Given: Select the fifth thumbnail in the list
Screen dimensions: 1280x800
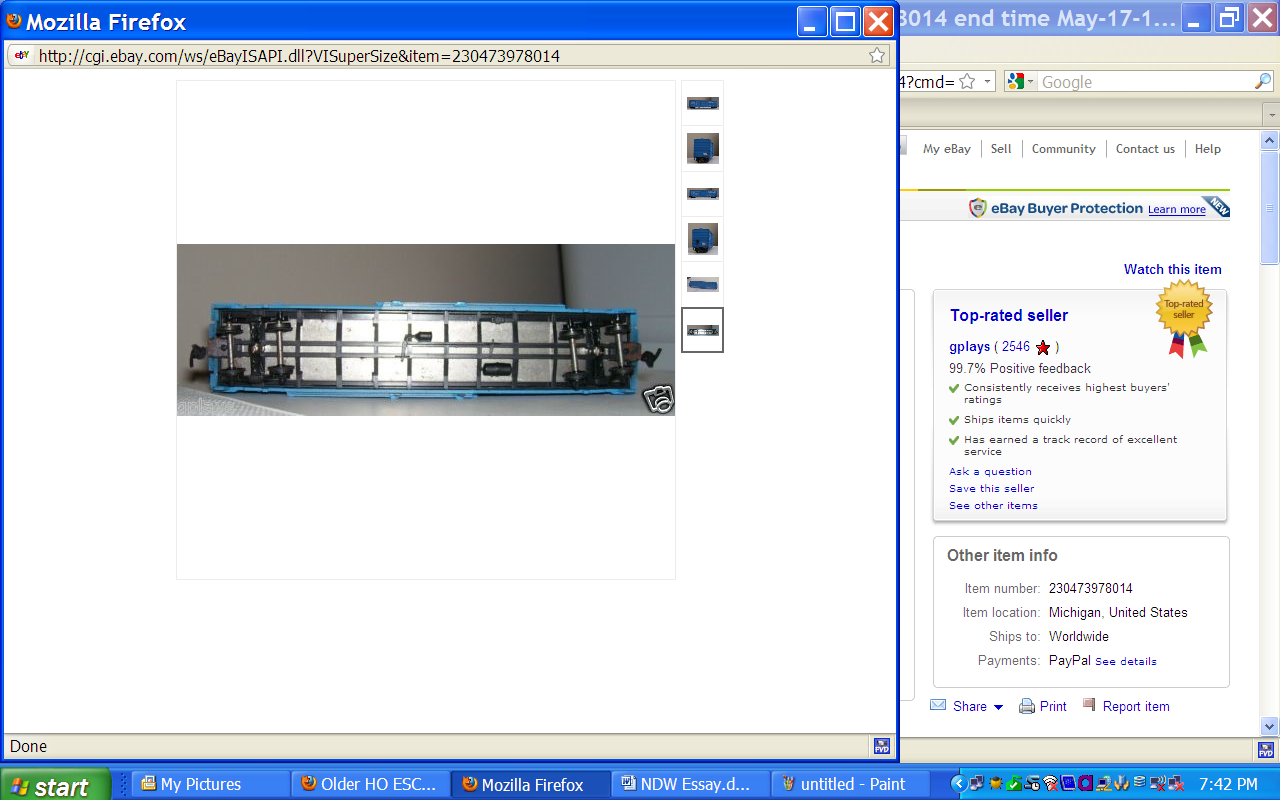Looking at the screenshot, I should 702,283.
